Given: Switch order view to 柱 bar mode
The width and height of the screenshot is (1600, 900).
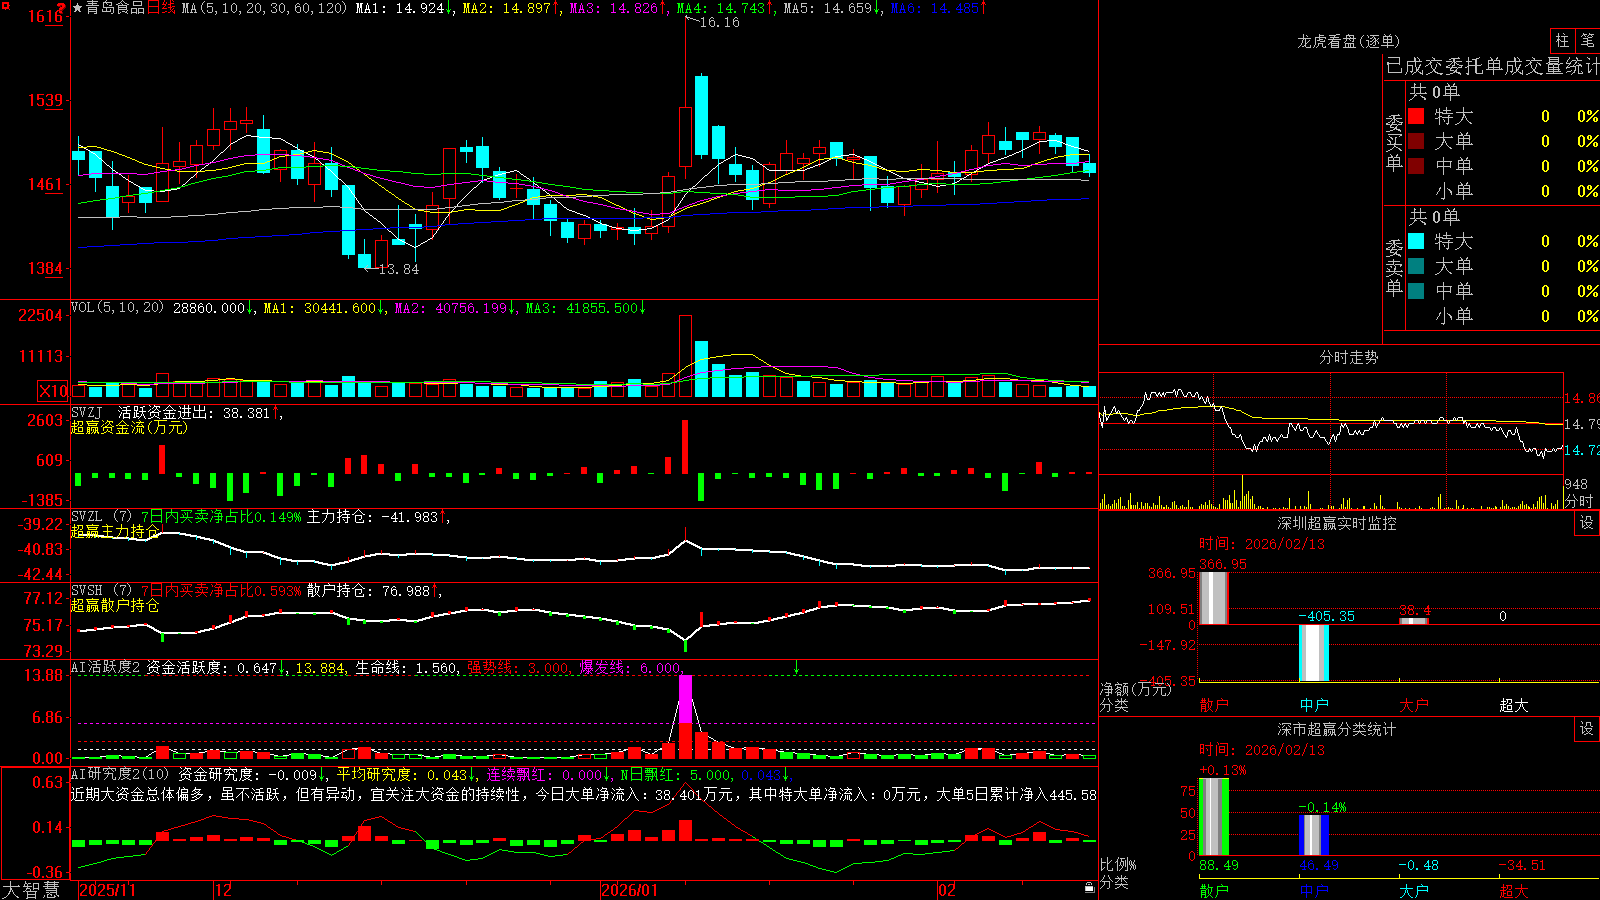Looking at the screenshot, I should (x=1562, y=40).
